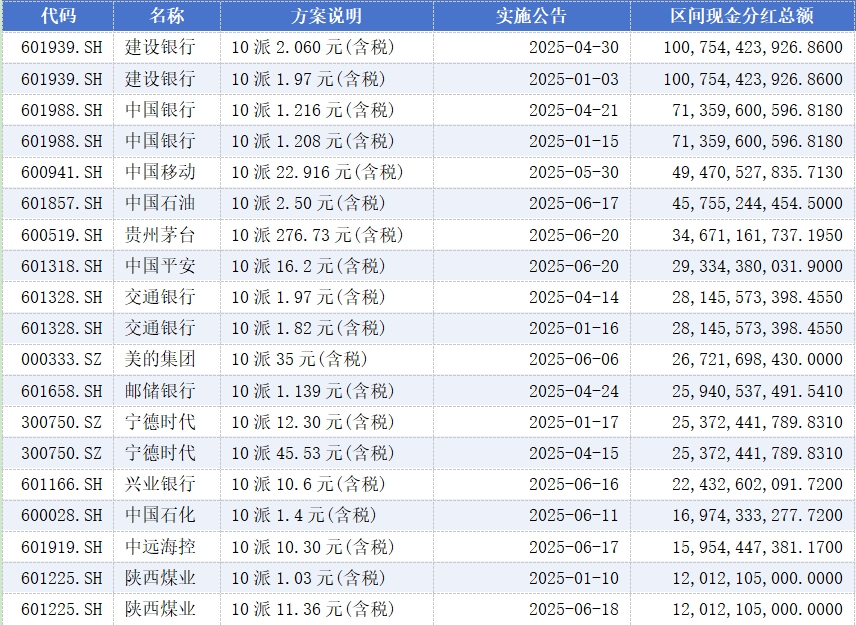The height and width of the screenshot is (625, 856).
Task: Select date cell 2025-04-30
Action: tap(531, 47)
